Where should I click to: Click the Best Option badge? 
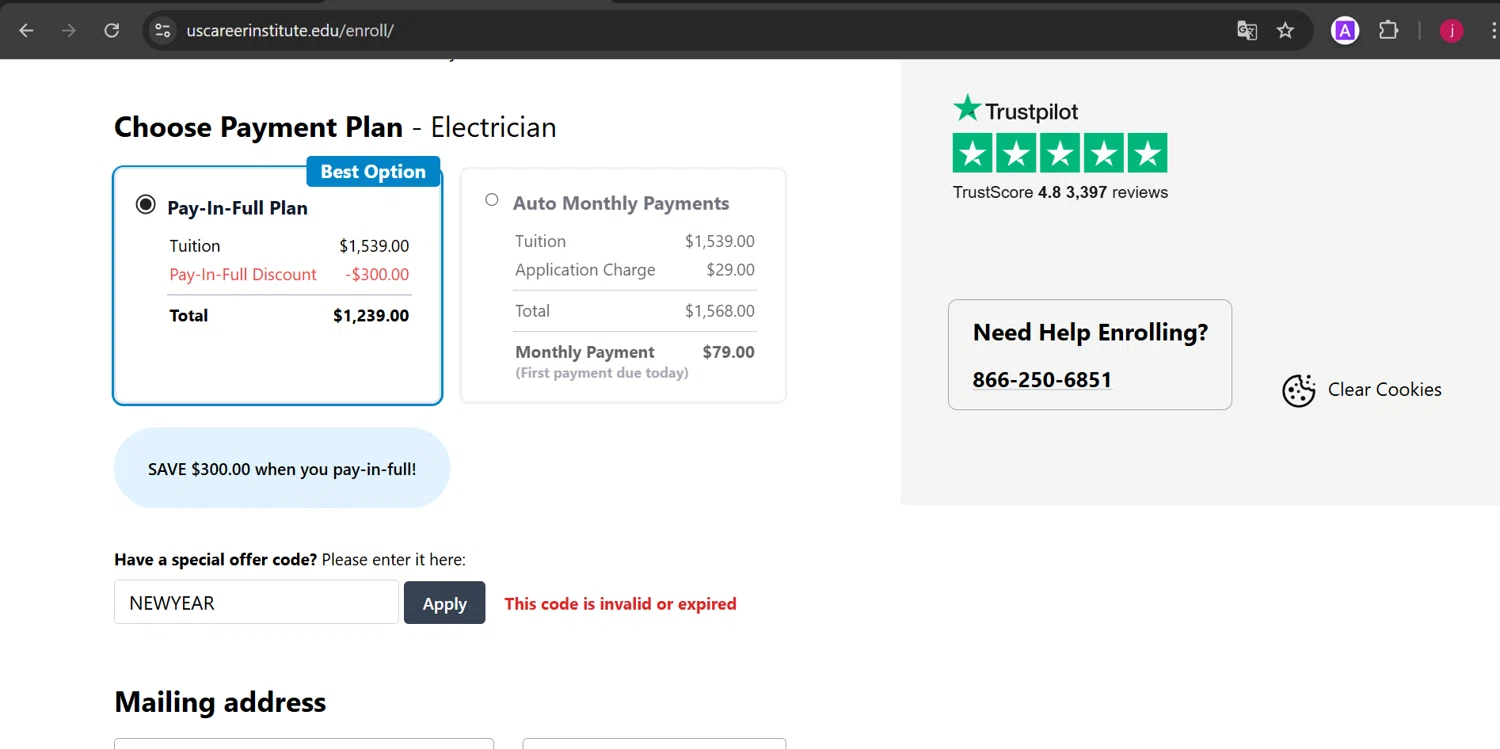click(x=373, y=172)
